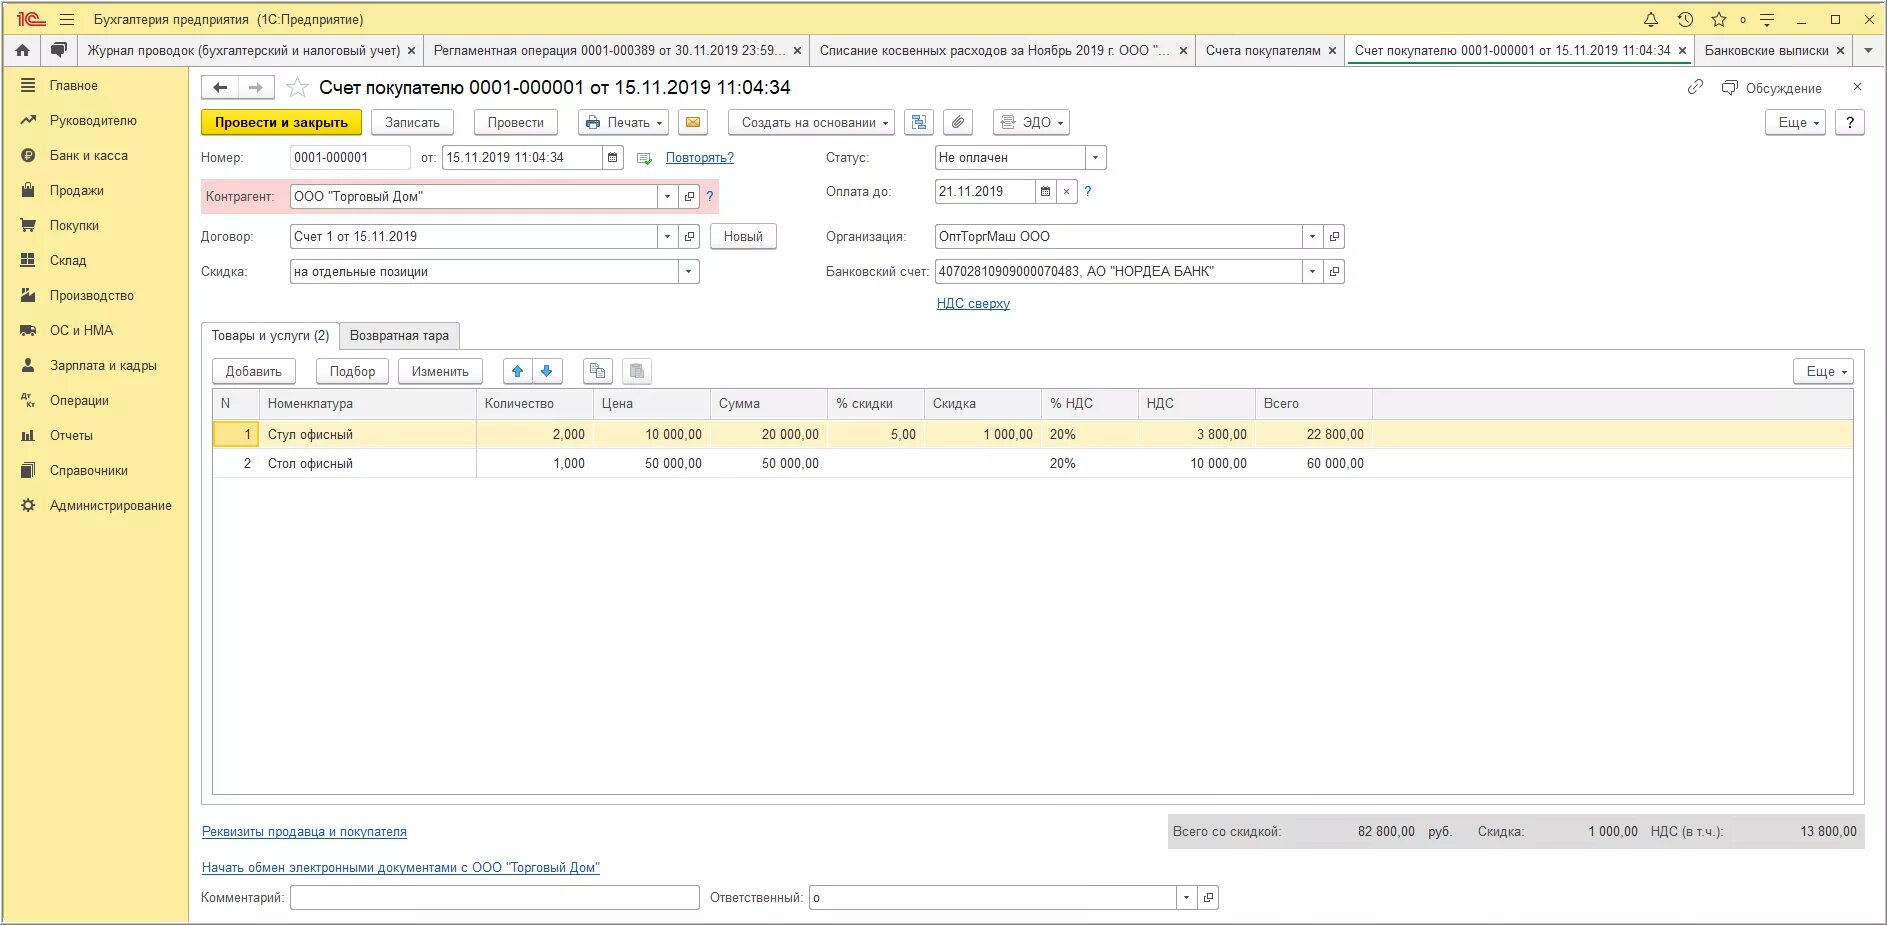The image size is (1887, 925).
Task: Expand the Печать dropdown
Action: [x=624, y=122]
